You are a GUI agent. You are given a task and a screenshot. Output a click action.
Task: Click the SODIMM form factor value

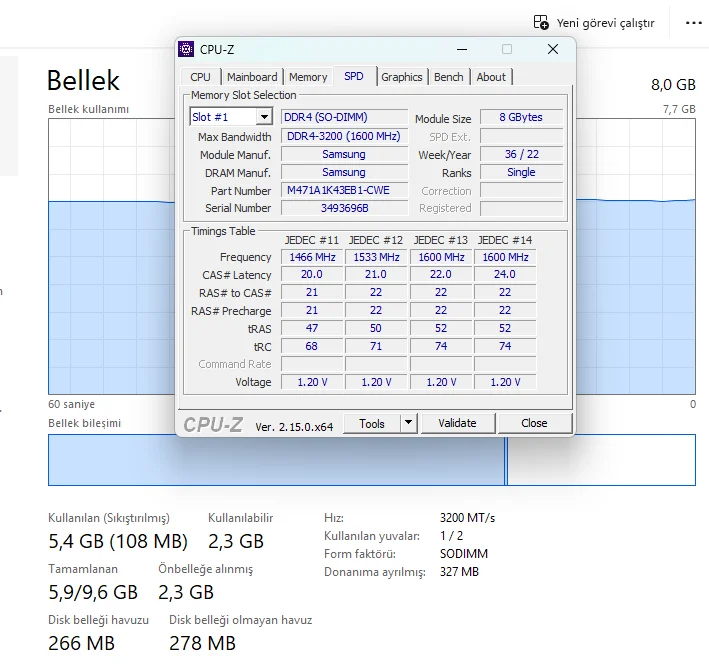click(x=464, y=554)
